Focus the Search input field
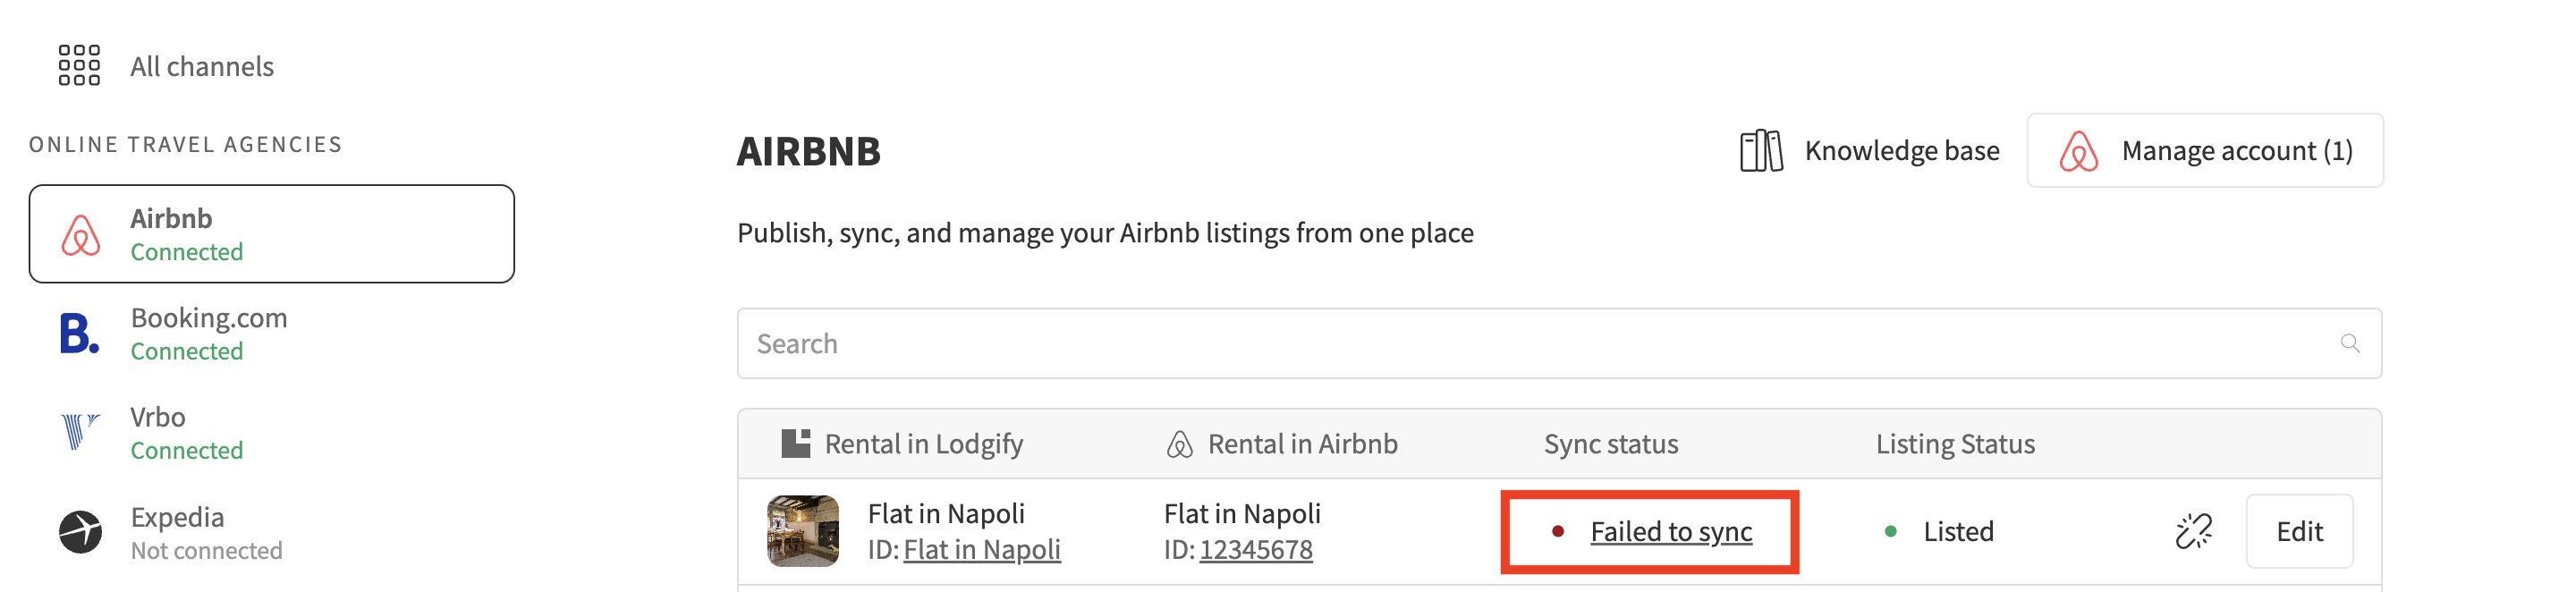 [1540, 344]
